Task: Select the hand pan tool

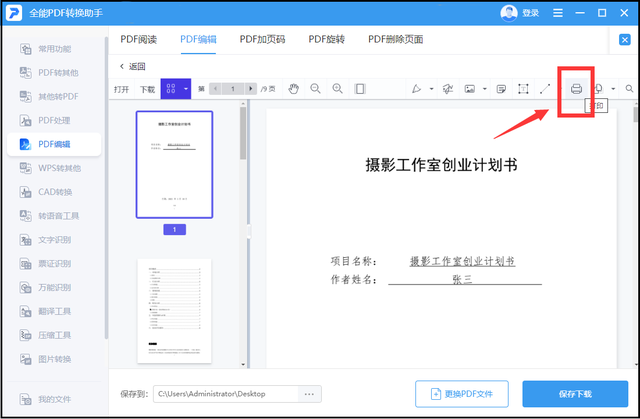Action: (x=293, y=89)
